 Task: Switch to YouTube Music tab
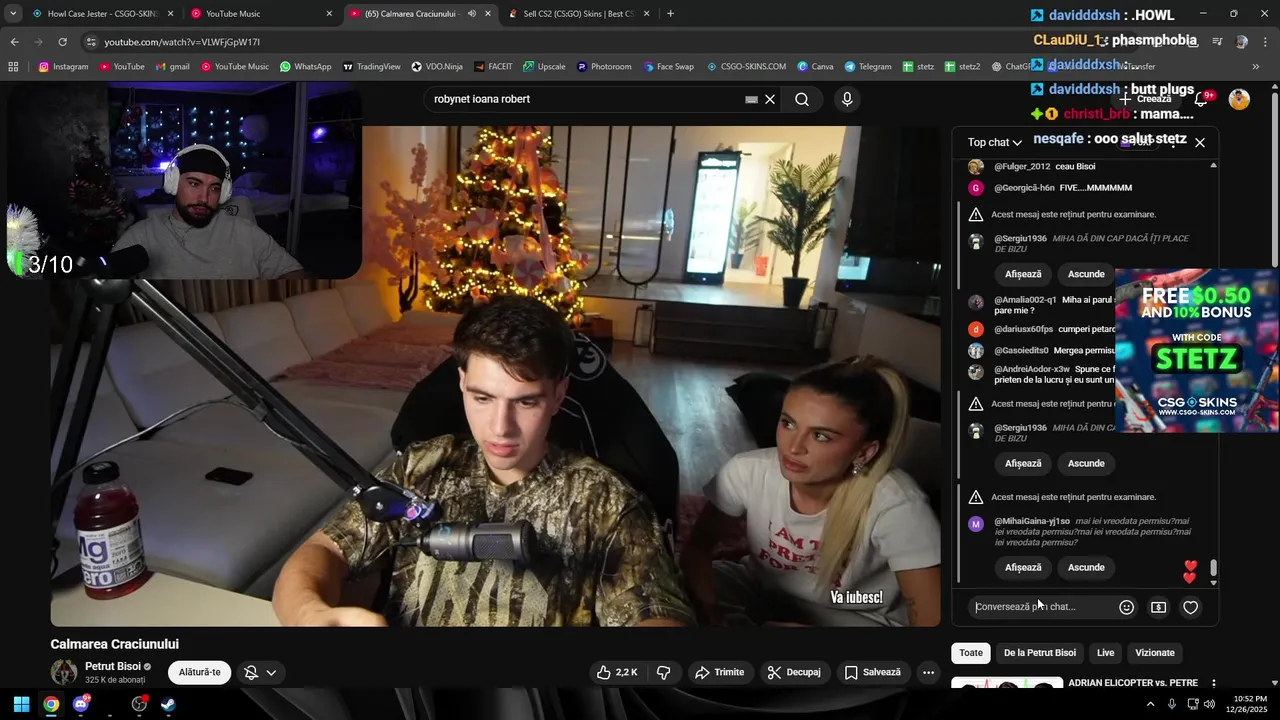260,14
